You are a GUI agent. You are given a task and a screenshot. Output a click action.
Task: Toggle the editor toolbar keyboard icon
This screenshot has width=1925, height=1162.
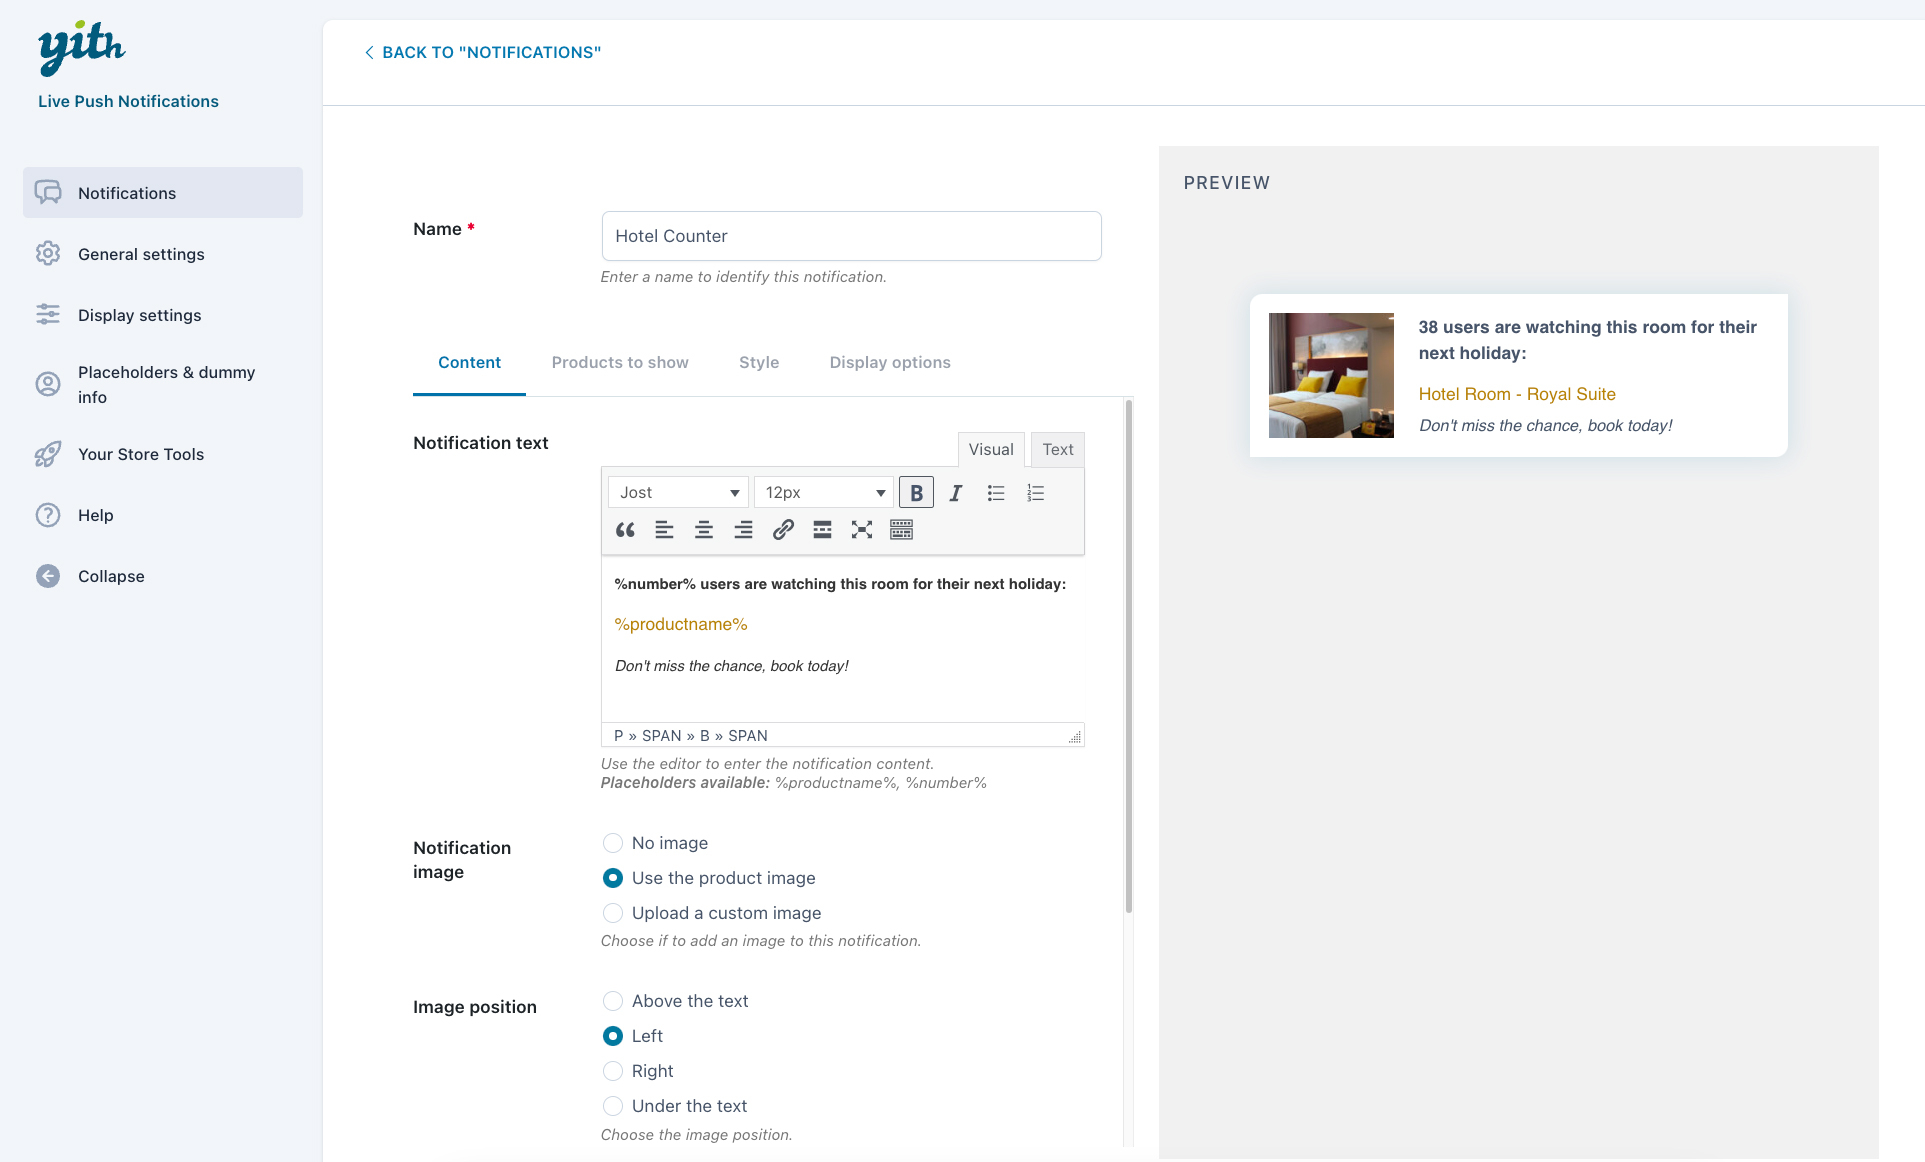901,530
